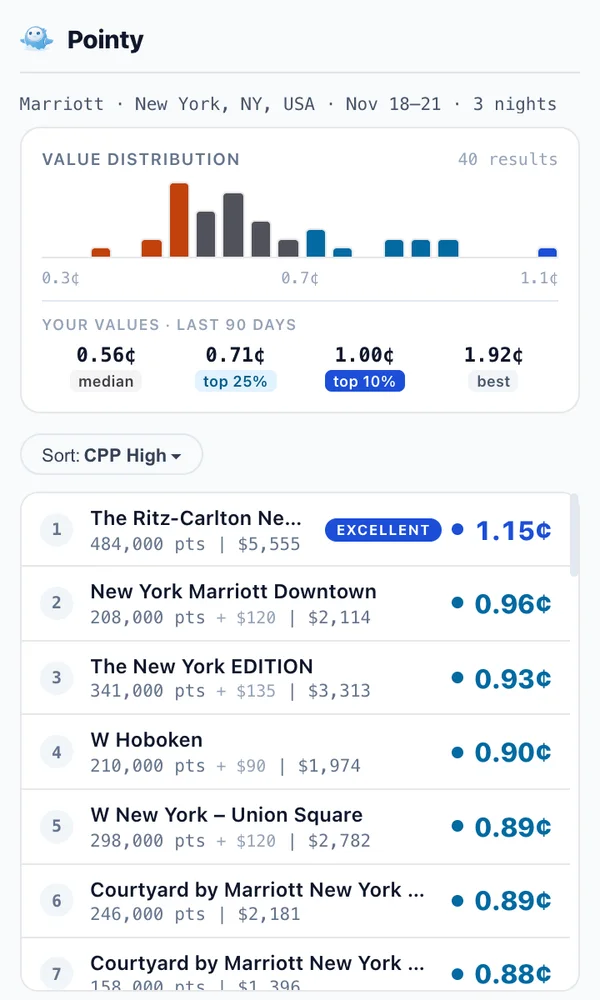The image size is (600, 1000).
Task: Click the tallest orange histogram bar
Action: tap(179, 220)
